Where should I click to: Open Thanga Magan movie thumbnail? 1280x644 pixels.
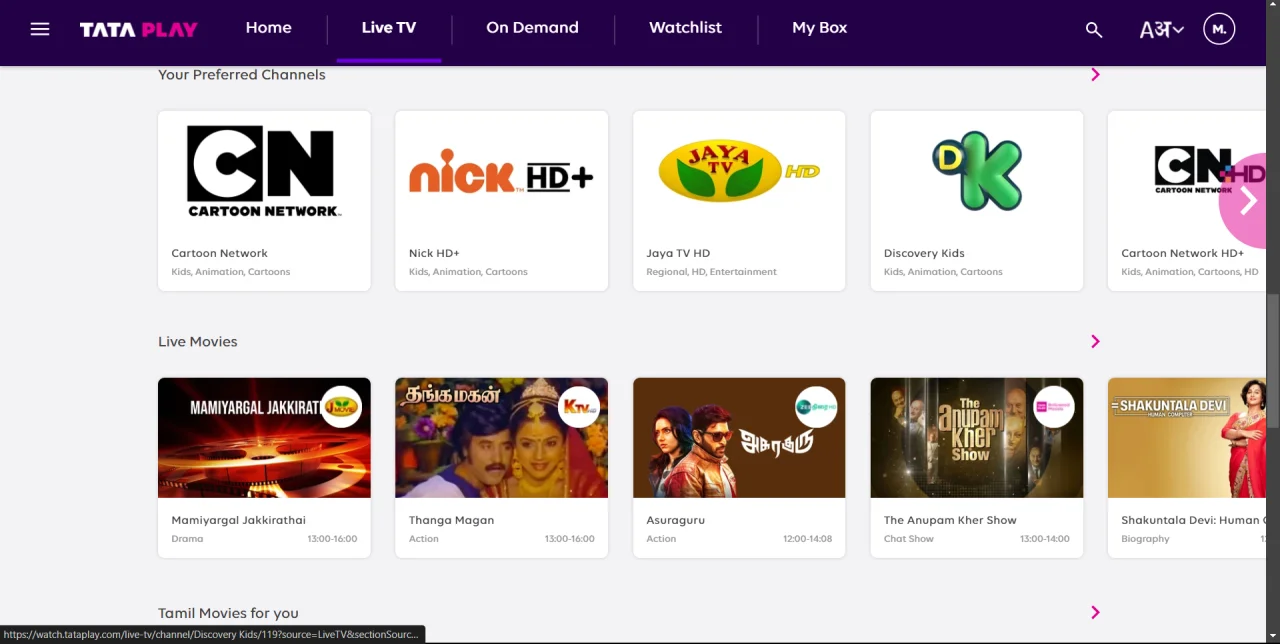coord(501,438)
